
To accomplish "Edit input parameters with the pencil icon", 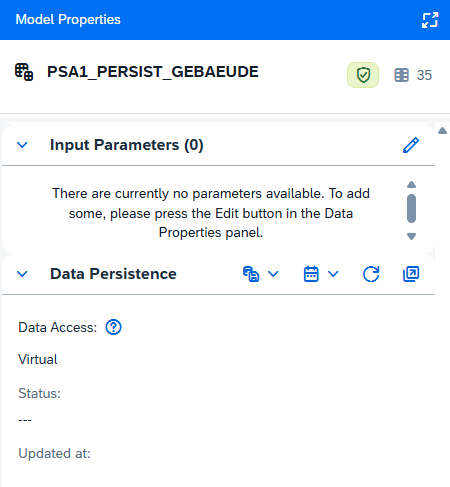I will (411, 145).
